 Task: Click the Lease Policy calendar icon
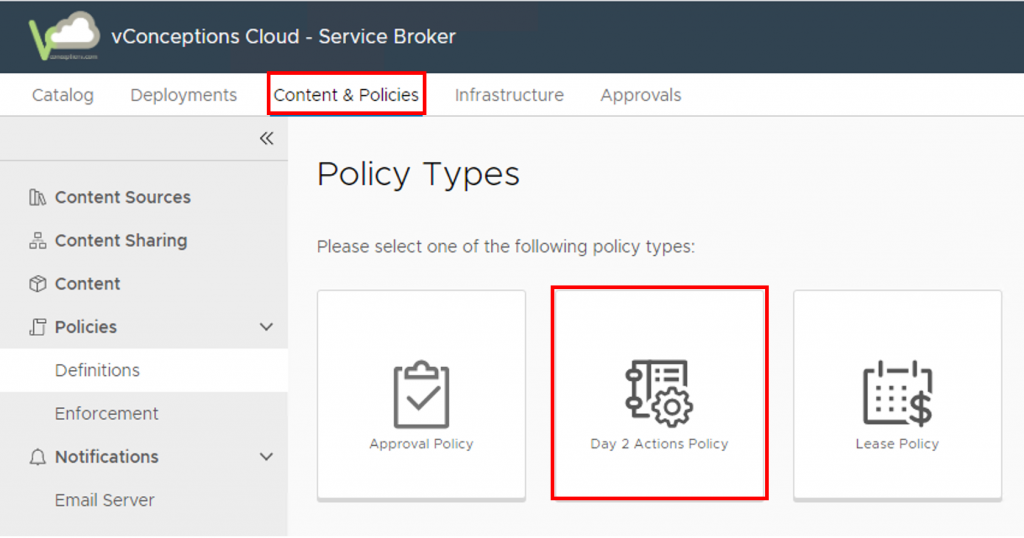tap(897, 393)
